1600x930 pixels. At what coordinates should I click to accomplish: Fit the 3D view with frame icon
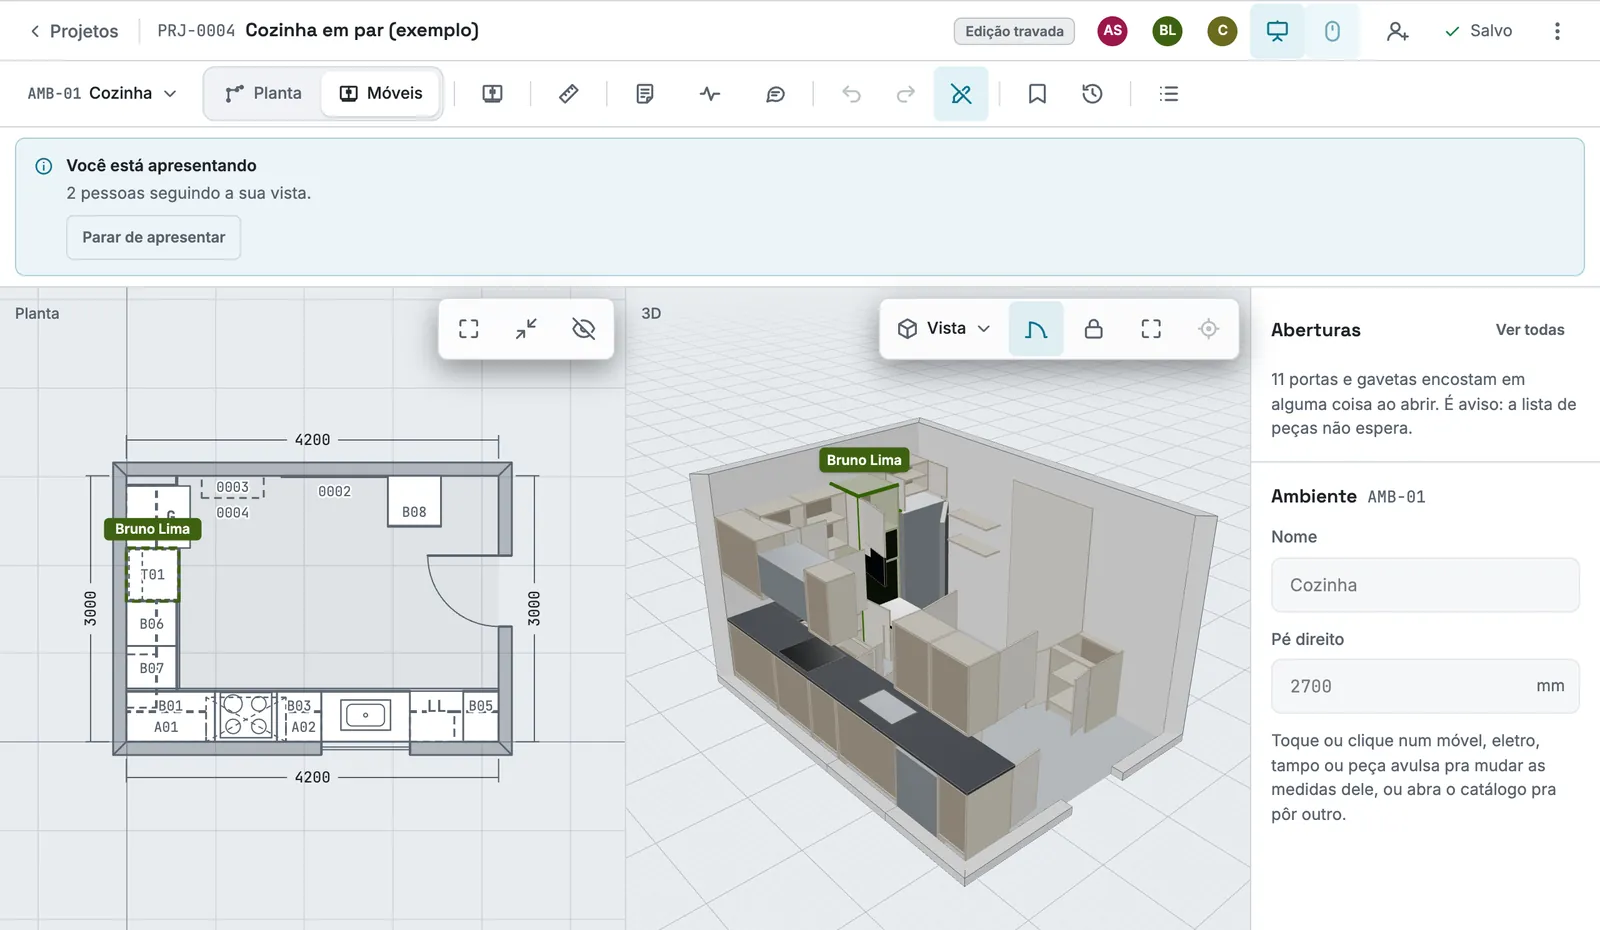[x=1151, y=329]
